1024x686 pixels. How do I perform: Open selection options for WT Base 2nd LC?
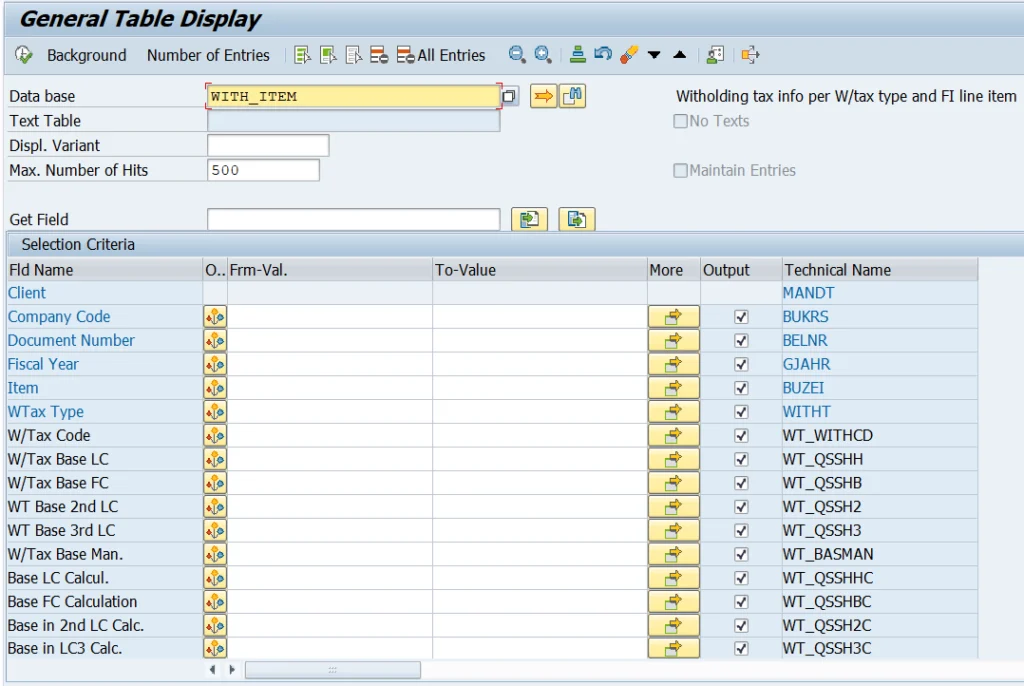point(215,507)
